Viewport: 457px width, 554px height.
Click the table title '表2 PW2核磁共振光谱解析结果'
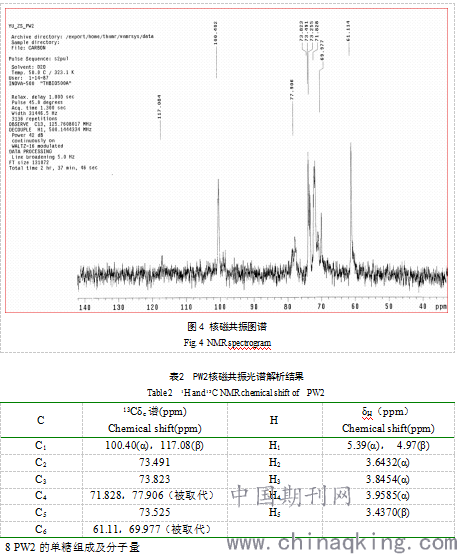click(236, 377)
